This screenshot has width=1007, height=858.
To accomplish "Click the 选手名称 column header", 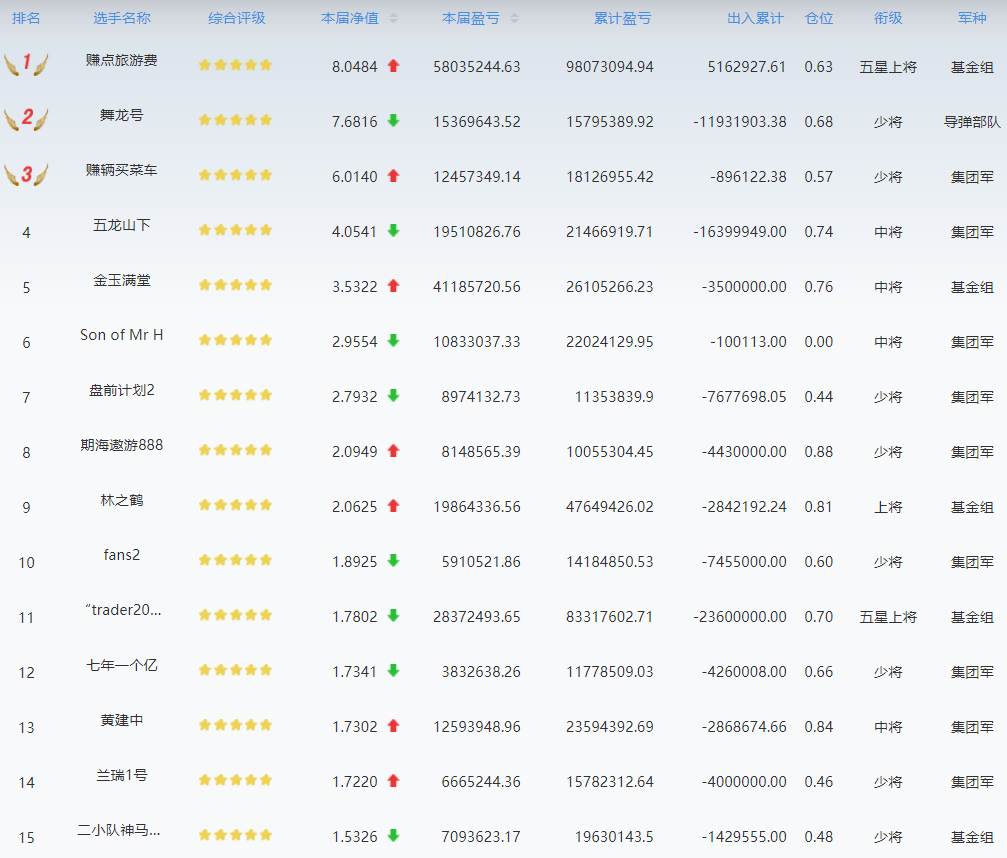I will 122,18.
